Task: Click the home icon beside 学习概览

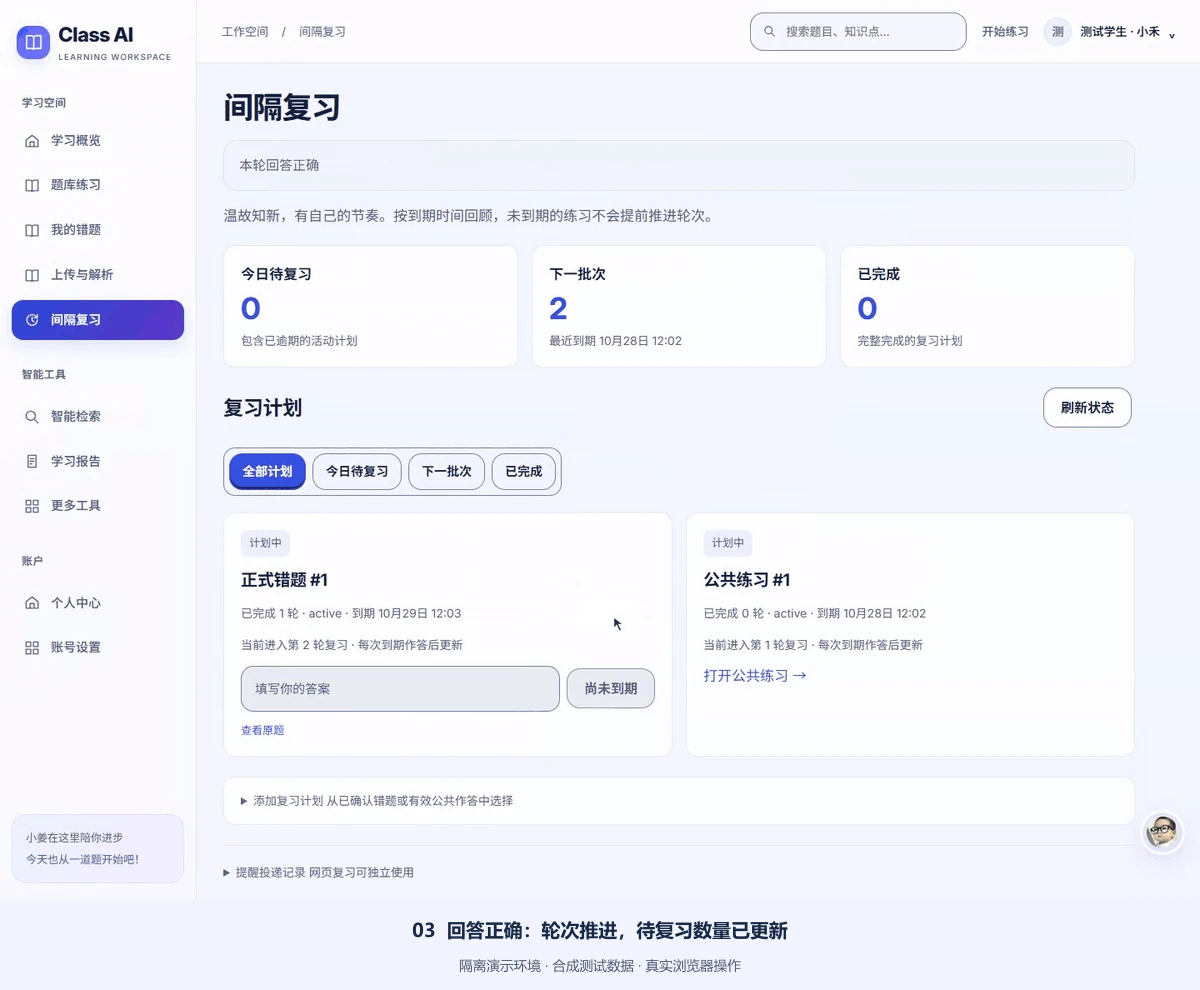Action: (32, 141)
